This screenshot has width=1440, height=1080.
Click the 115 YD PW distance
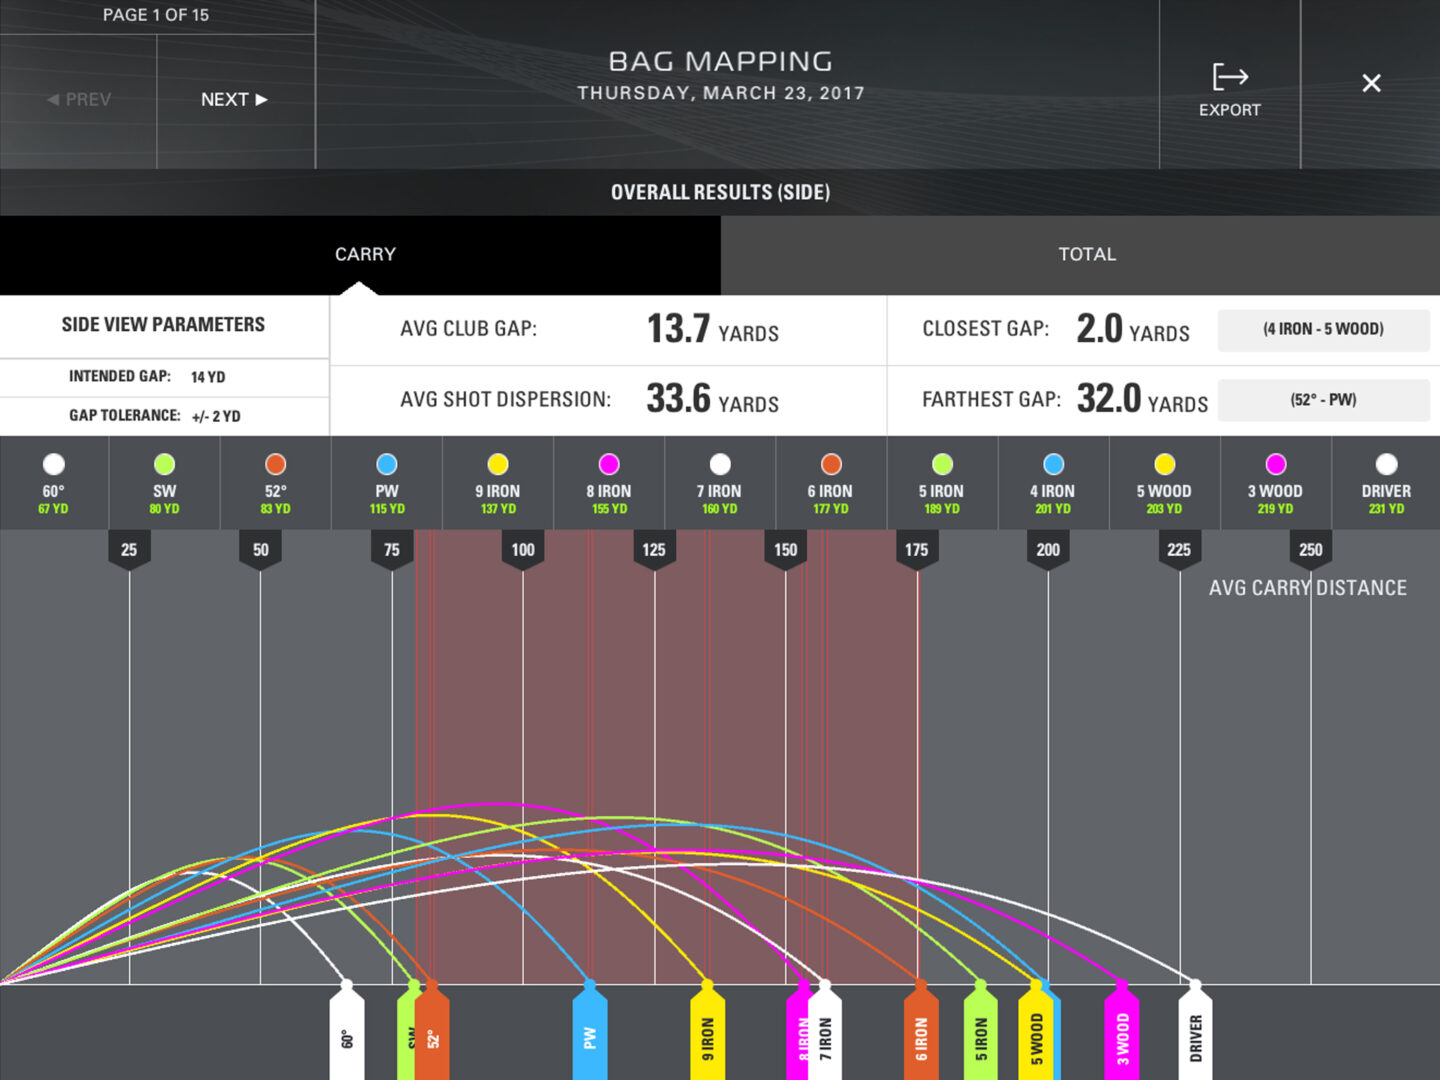(x=387, y=509)
